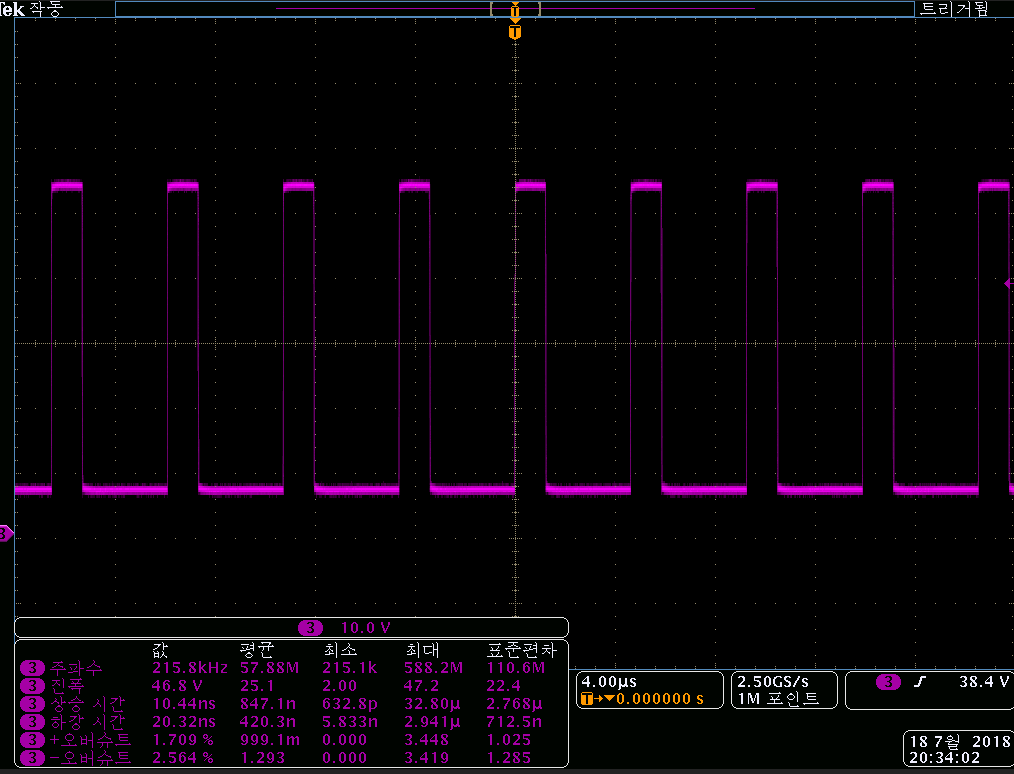Select the 1M 포인트 record length

click(778, 698)
